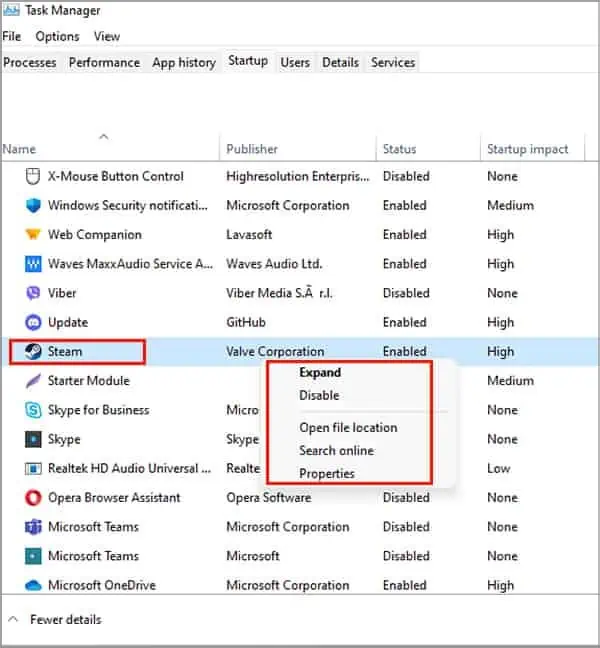Click the red Opera Browser Assistant icon
This screenshot has width=600, height=648.
[33, 498]
